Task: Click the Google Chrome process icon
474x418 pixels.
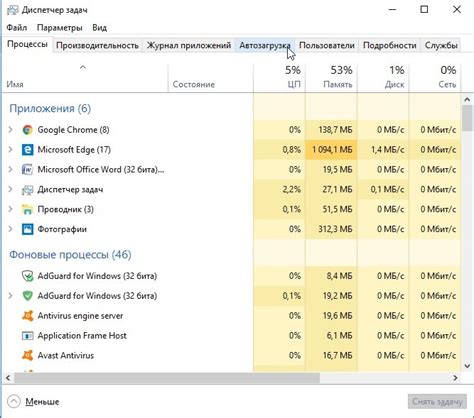Action: coord(27,130)
